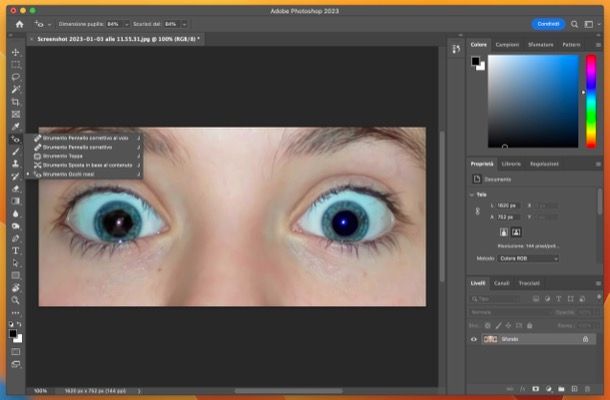Hide the Sfondo layer with eye icon
610x400 pixels.
pos(474,340)
